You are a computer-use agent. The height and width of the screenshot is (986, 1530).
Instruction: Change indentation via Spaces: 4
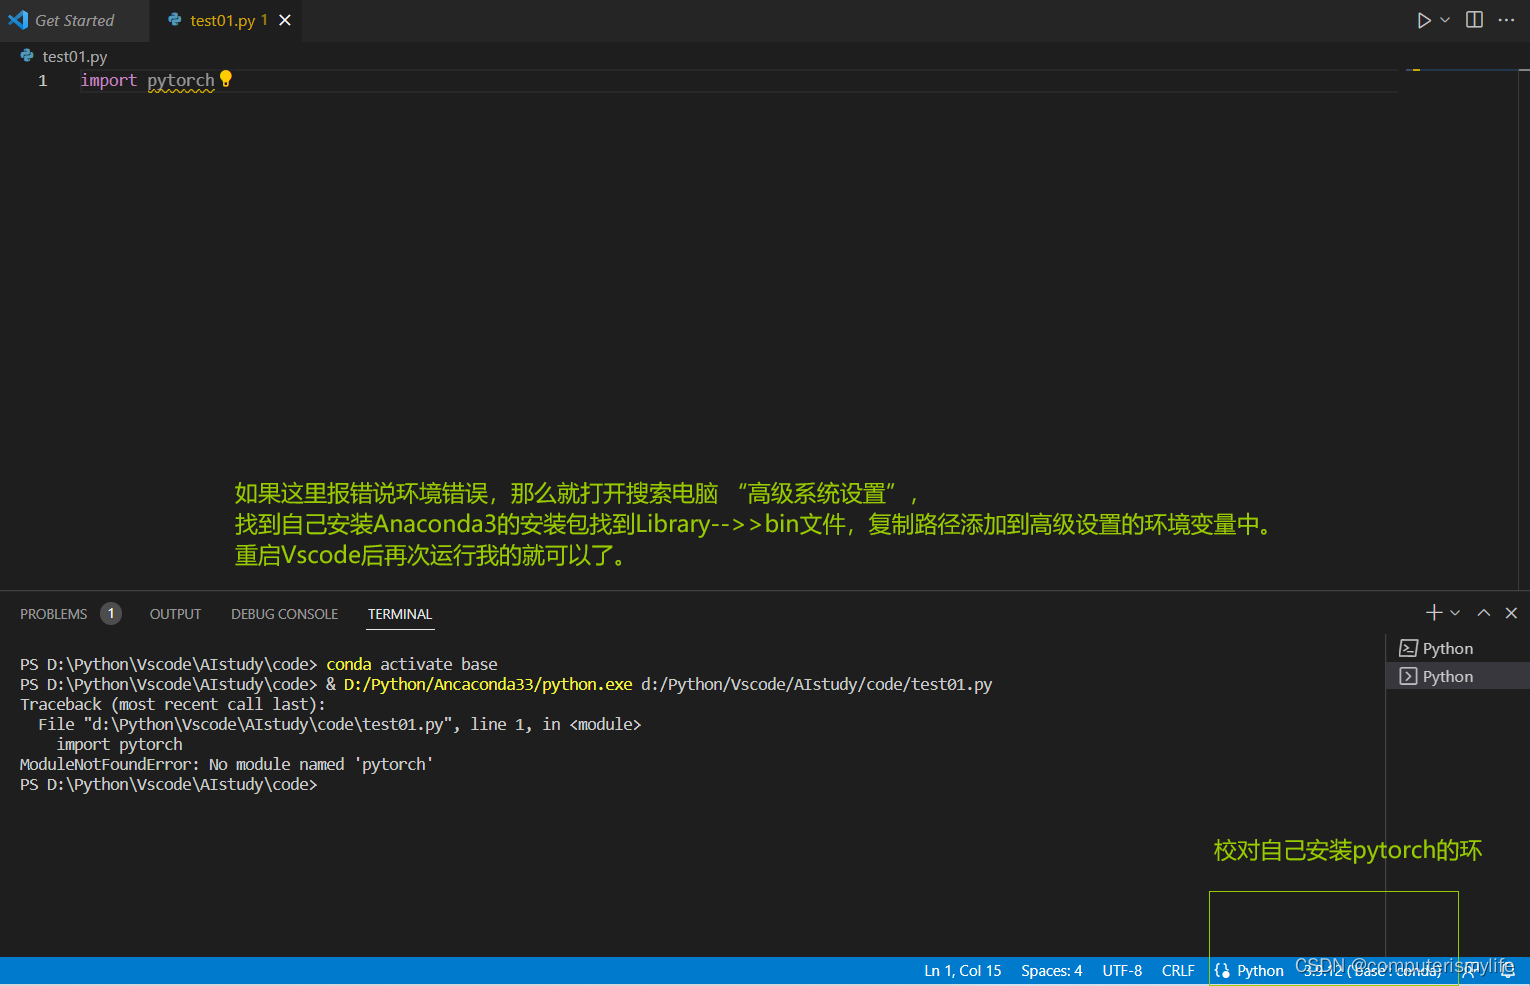pos(1052,971)
